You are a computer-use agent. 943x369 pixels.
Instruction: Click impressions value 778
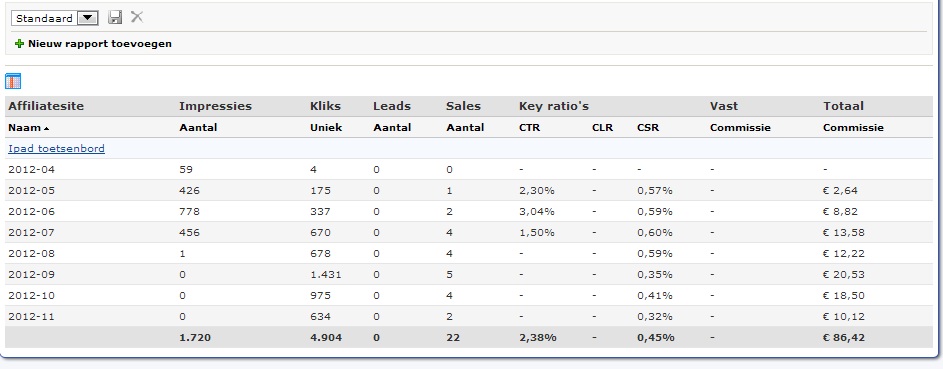189,212
